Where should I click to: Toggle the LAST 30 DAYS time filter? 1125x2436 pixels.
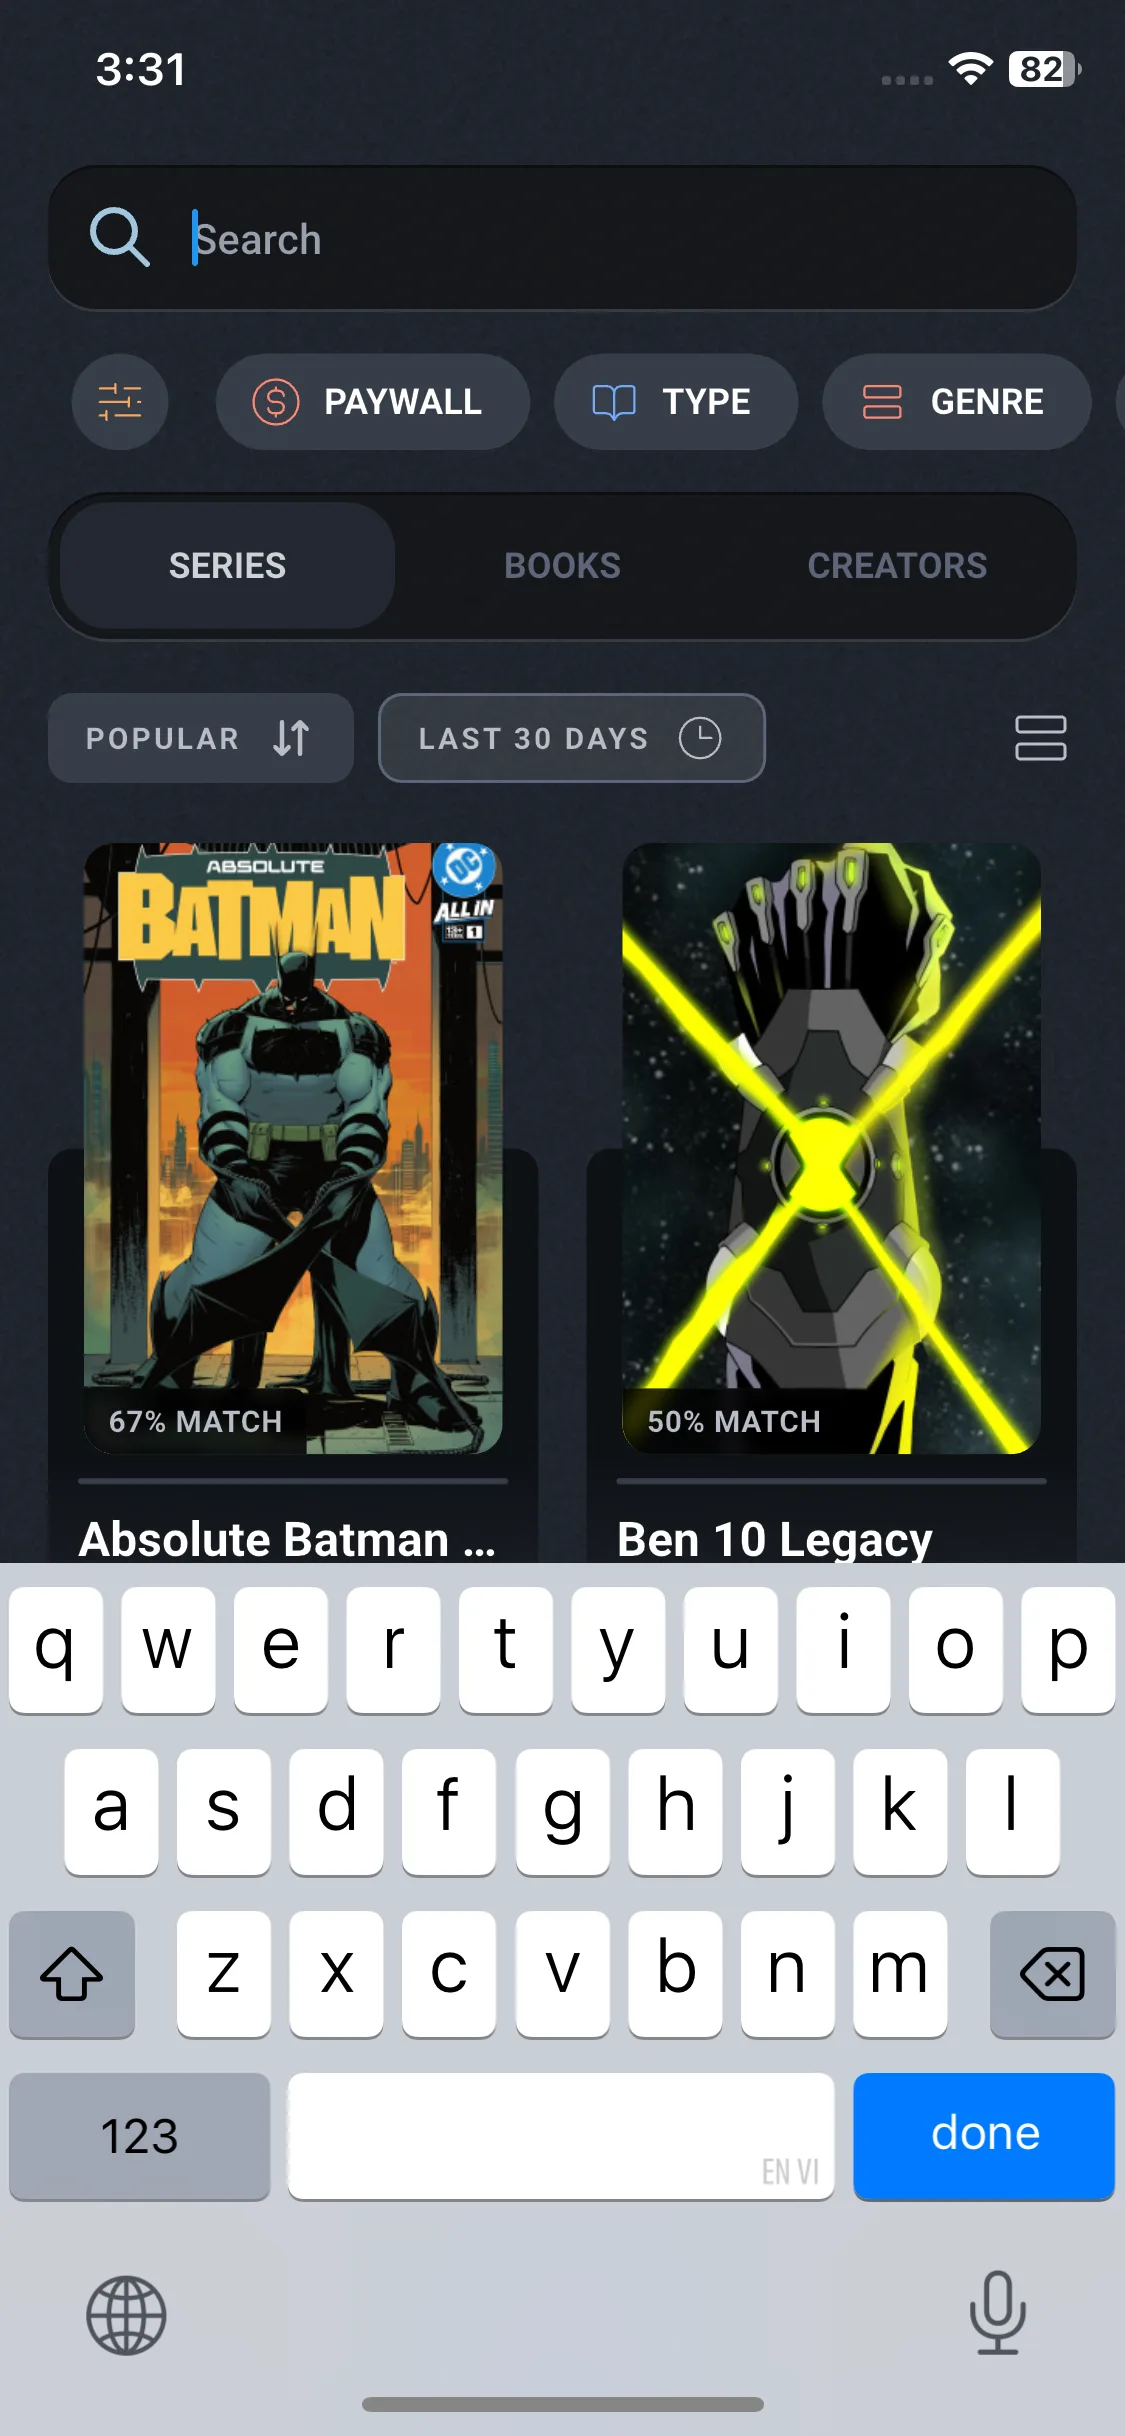(x=572, y=738)
